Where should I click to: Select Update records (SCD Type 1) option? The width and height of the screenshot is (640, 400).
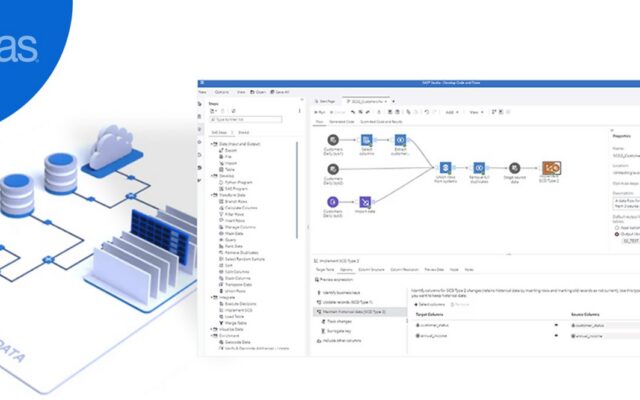(345, 302)
